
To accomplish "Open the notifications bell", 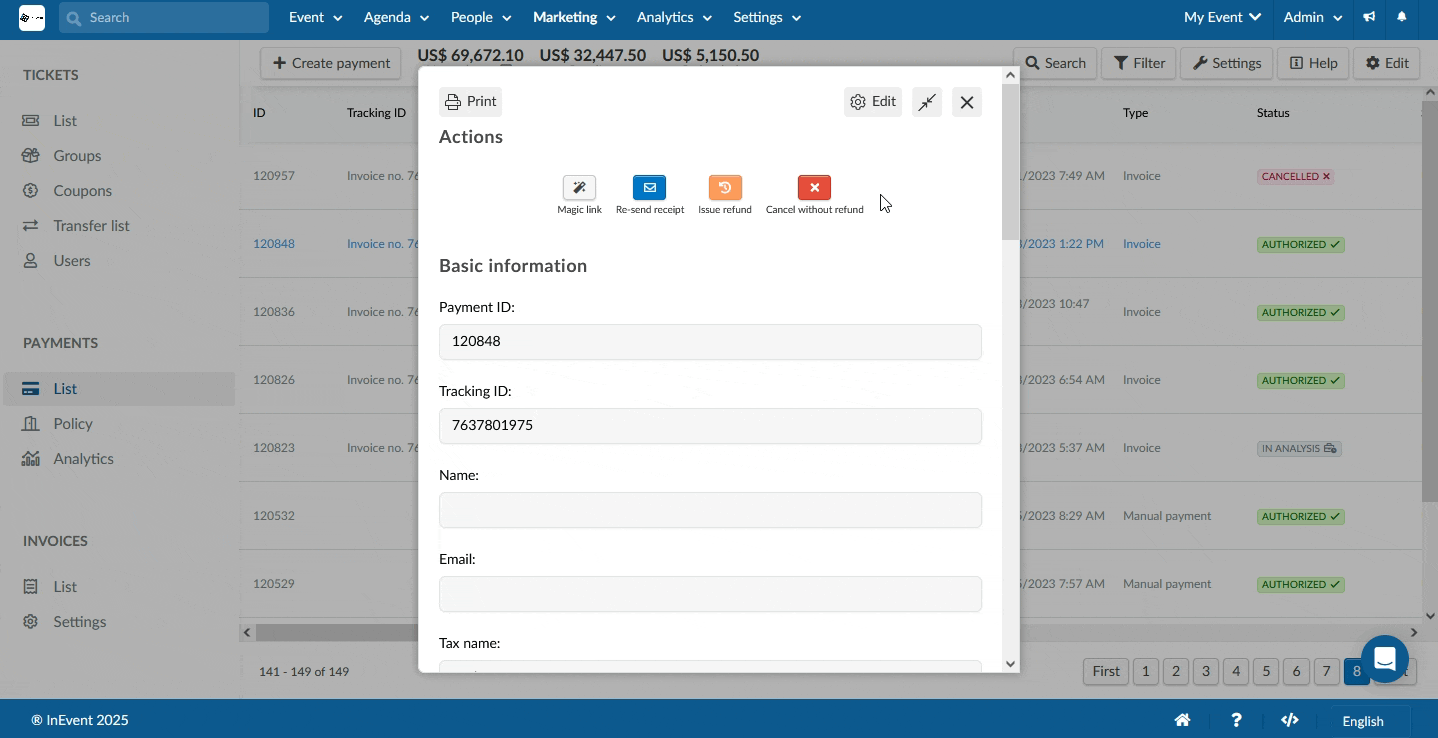I will tap(1402, 17).
